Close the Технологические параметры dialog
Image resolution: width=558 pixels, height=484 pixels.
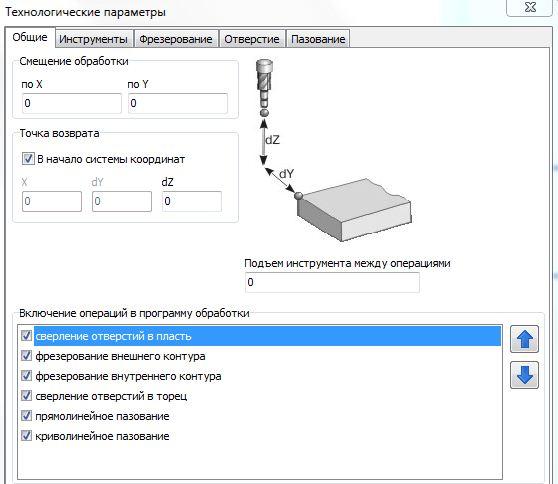pyautogui.click(x=530, y=7)
